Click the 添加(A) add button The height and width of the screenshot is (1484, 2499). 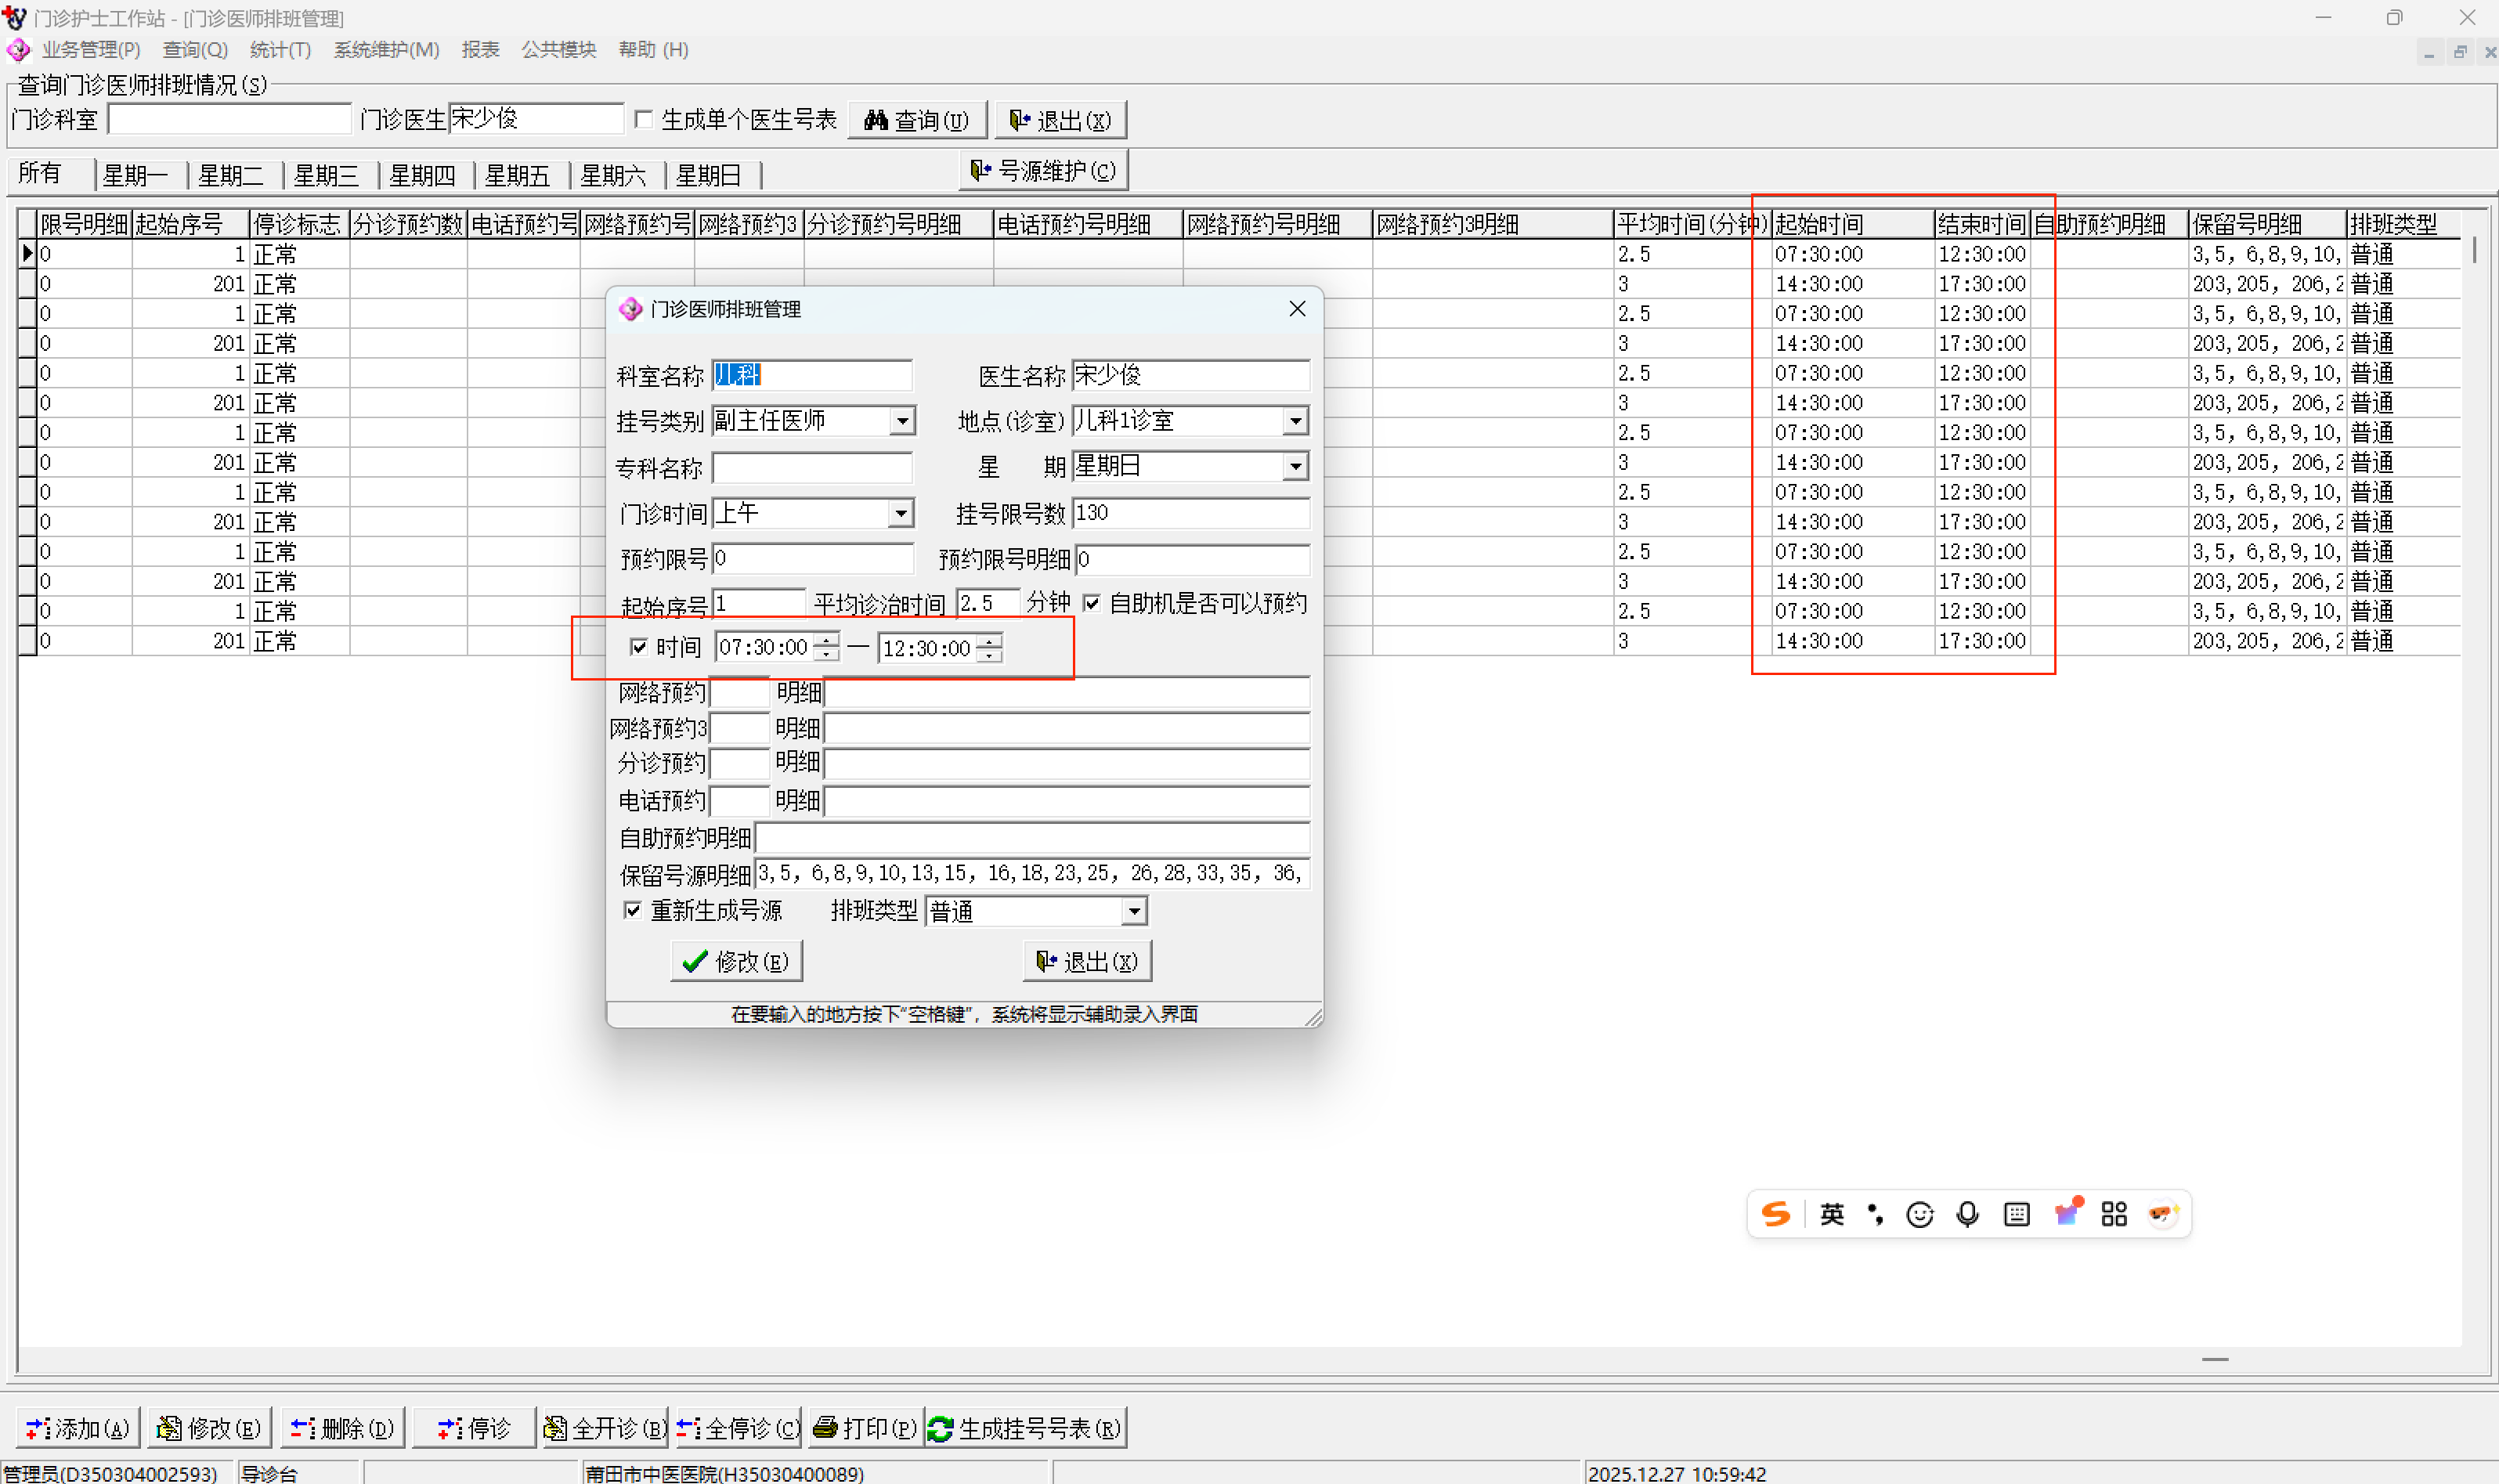coord(78,1428)
